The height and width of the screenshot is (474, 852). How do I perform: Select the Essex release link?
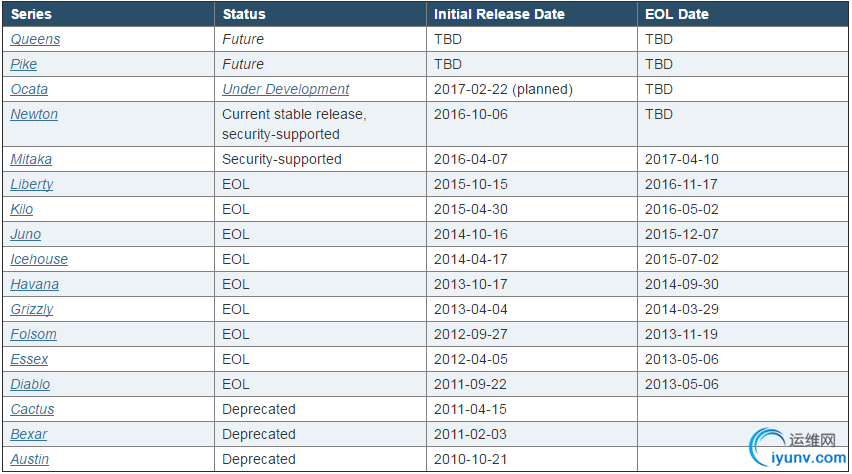tap(29, 359)
